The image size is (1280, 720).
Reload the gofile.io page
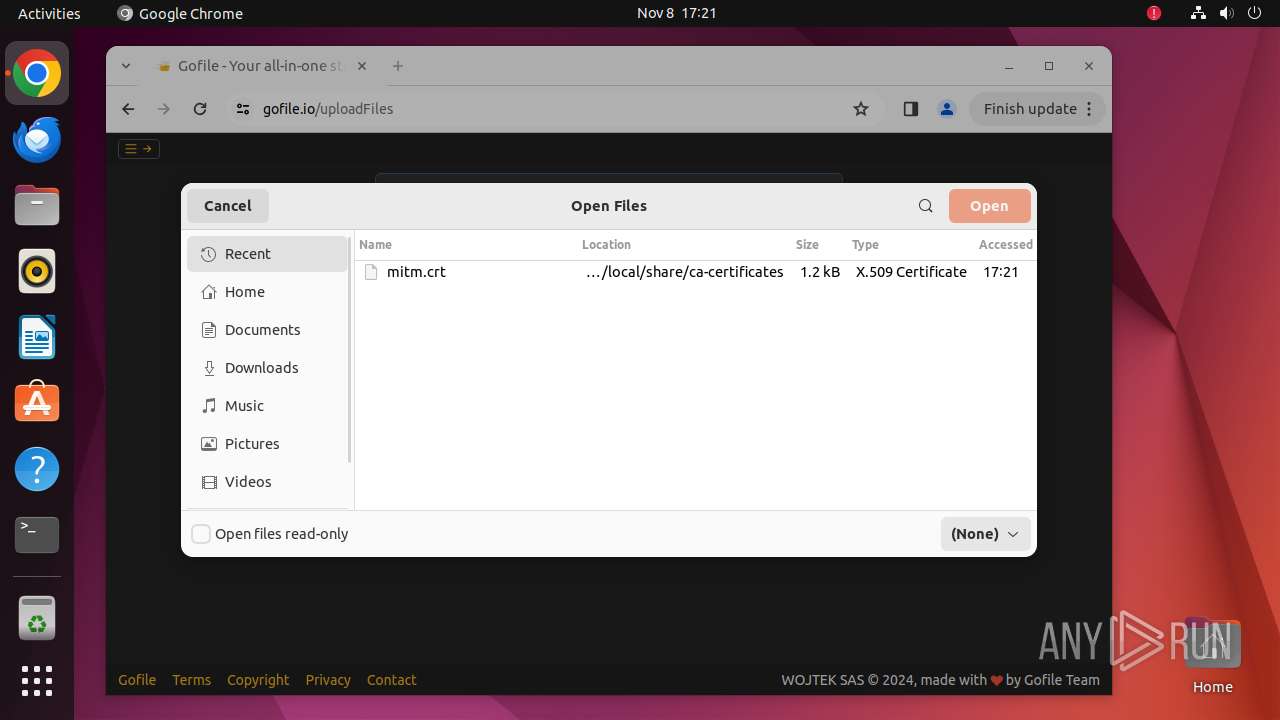200,109
